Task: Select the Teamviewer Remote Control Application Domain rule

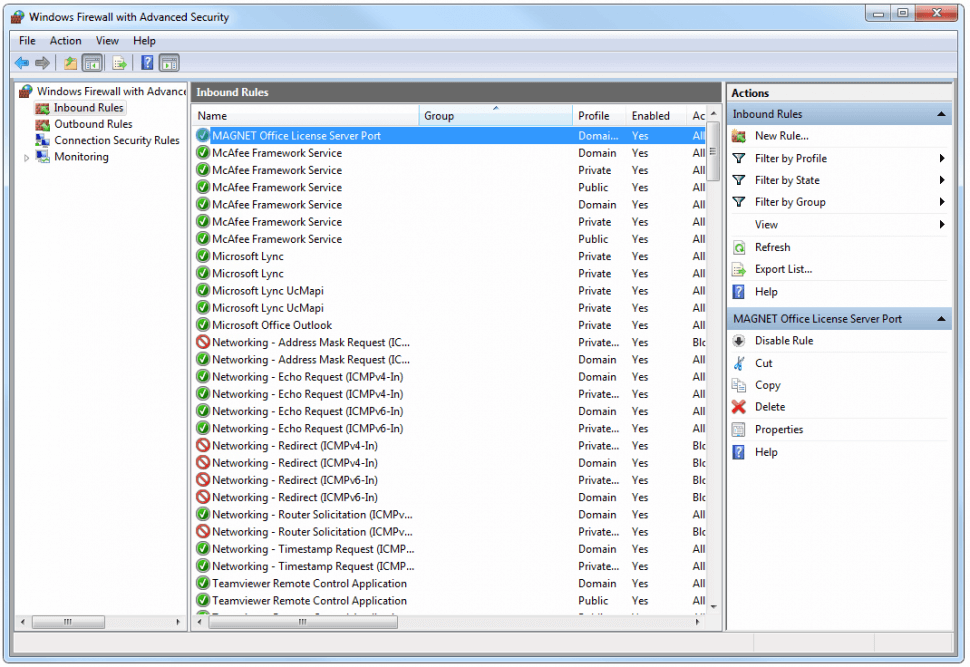Action: (x=449, y=583)
